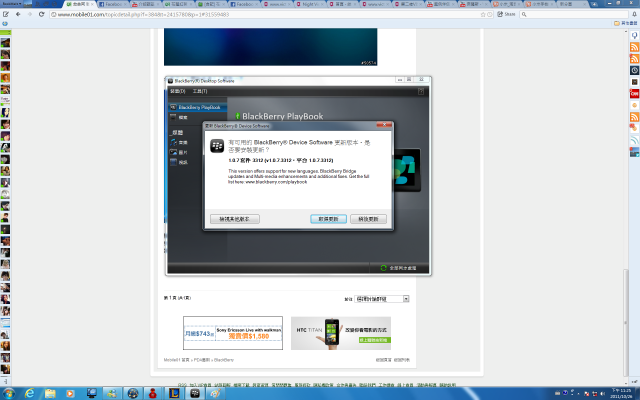This screenshot has height=400, width=640.
Task: Open the Messenger people icon on taskbar
Action: tap(111, 393)
